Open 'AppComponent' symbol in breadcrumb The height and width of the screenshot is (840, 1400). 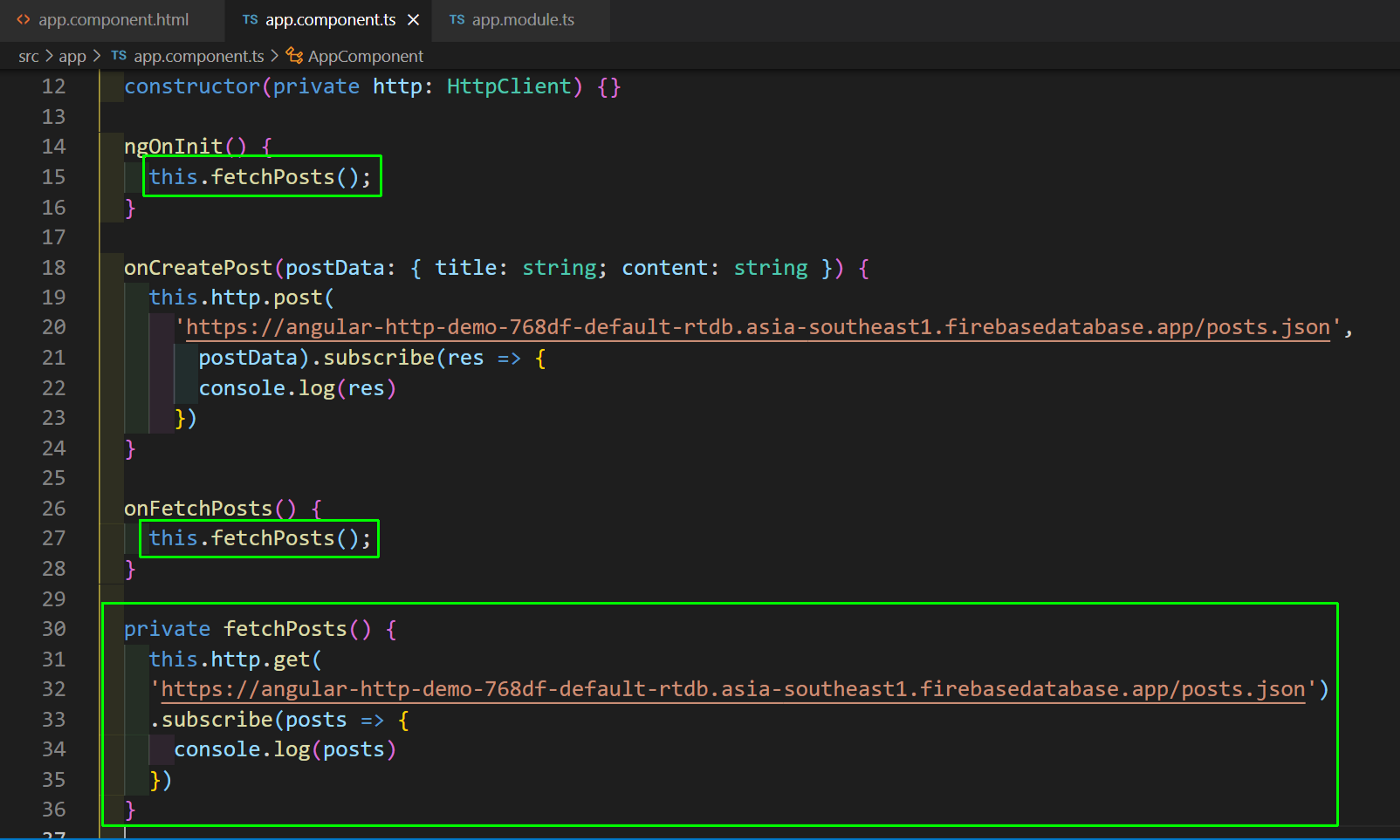click(365, 56)
